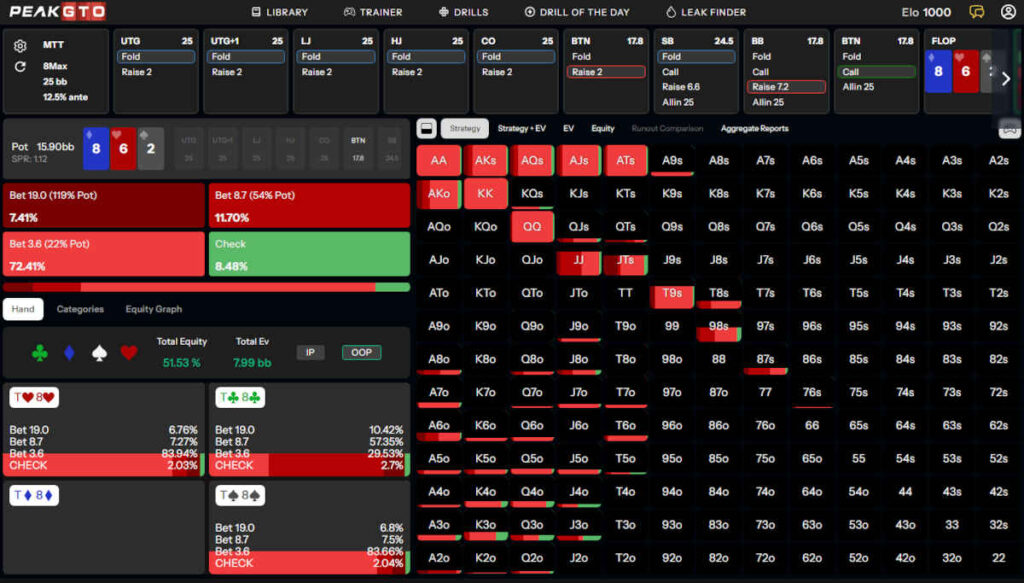Open the Leak Finder menu
The width and height of the screenshot is (1024, 583).
(705, 12)
